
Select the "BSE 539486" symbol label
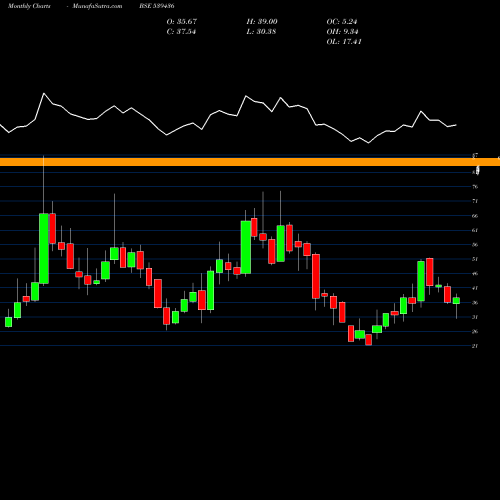157,6
